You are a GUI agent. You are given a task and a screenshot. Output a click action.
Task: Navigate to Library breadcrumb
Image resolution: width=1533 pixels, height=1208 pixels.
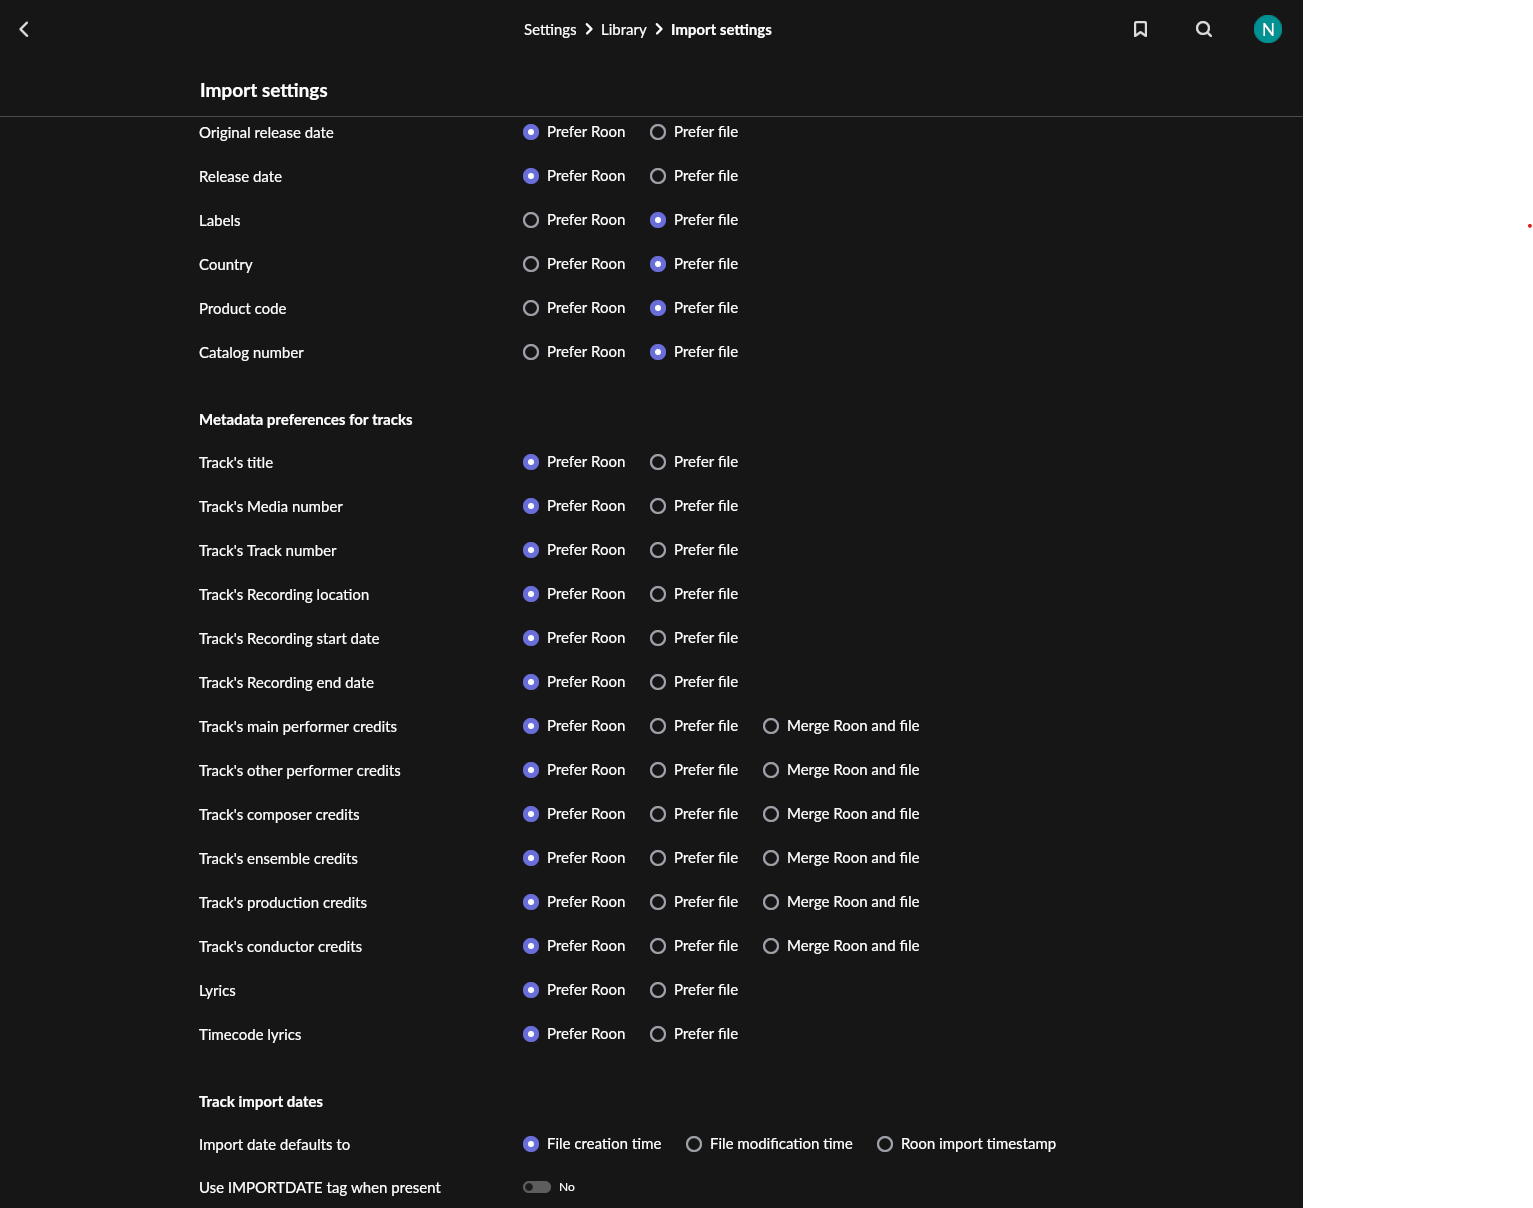[x=623, y=30]
